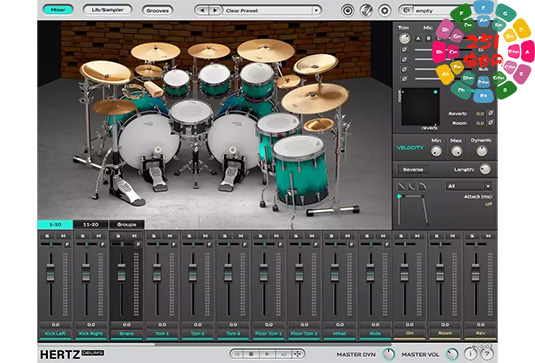This screenshot has height=363, width=535.
Task: Mute the Kick Left channel
Action: click(x=63, y=236)
